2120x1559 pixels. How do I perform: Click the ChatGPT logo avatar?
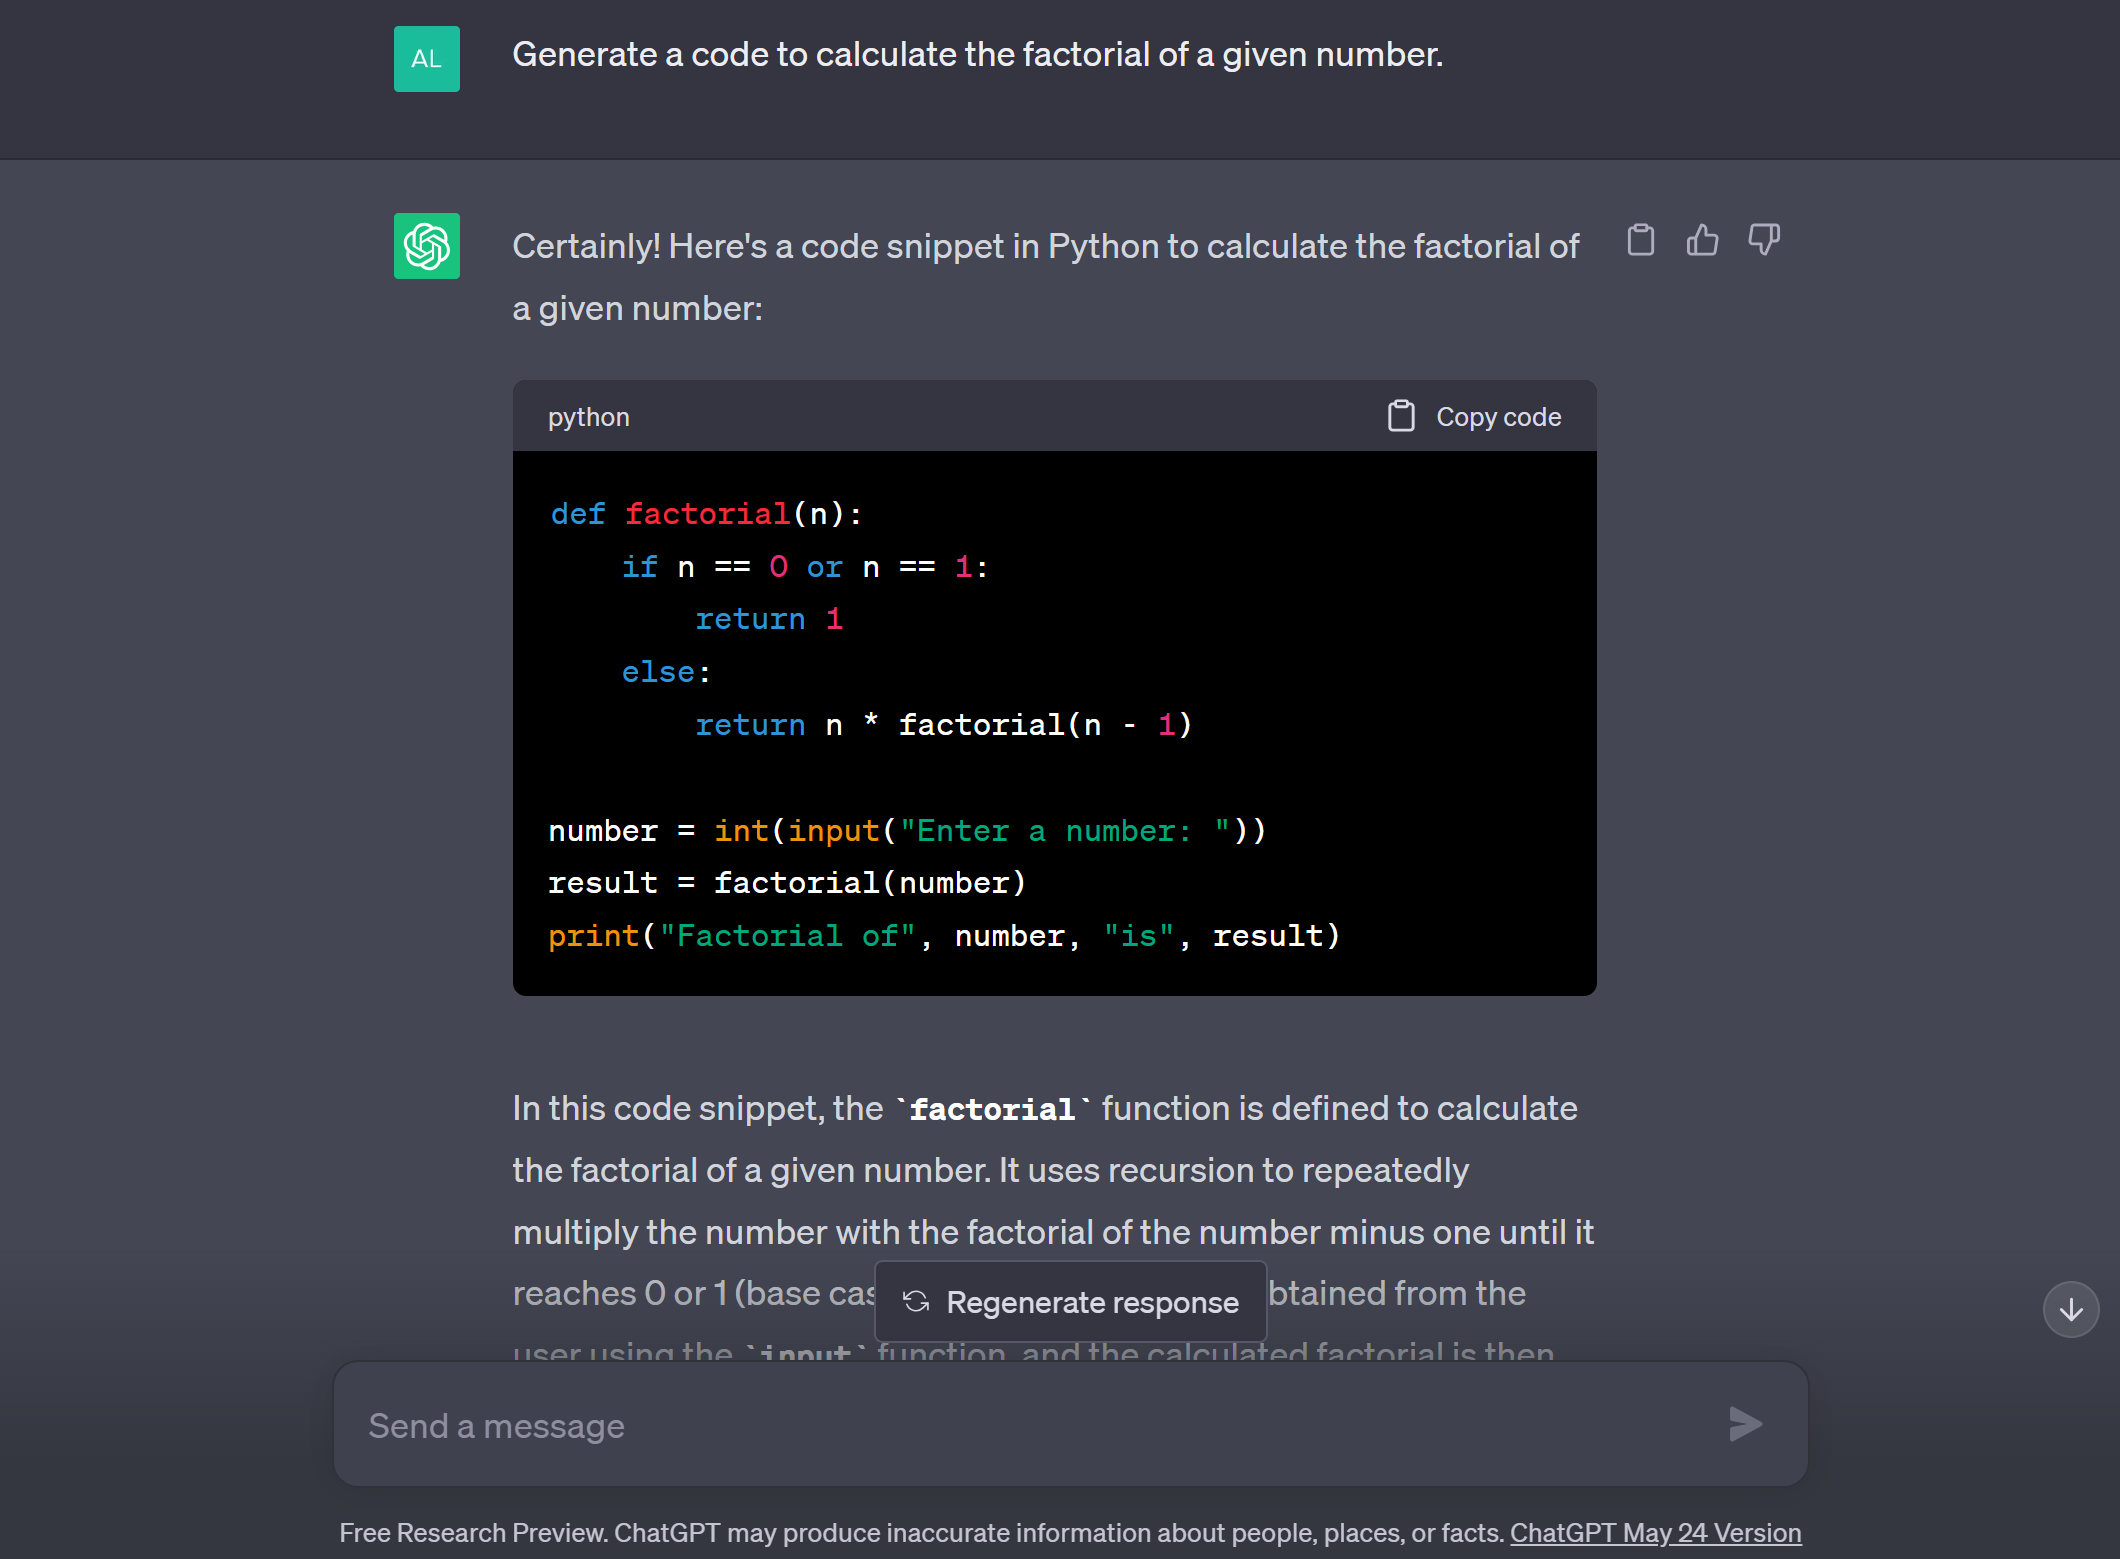point(427,246)
